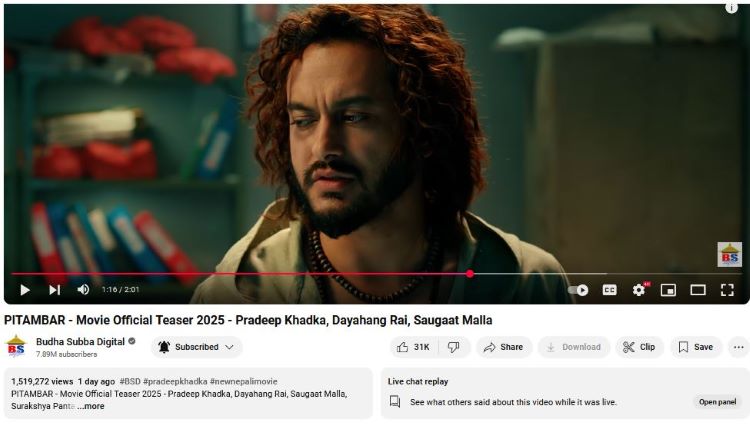Open the live chat replay panel
This screenshot has height=433, width=750.
[x=717, y=402]
